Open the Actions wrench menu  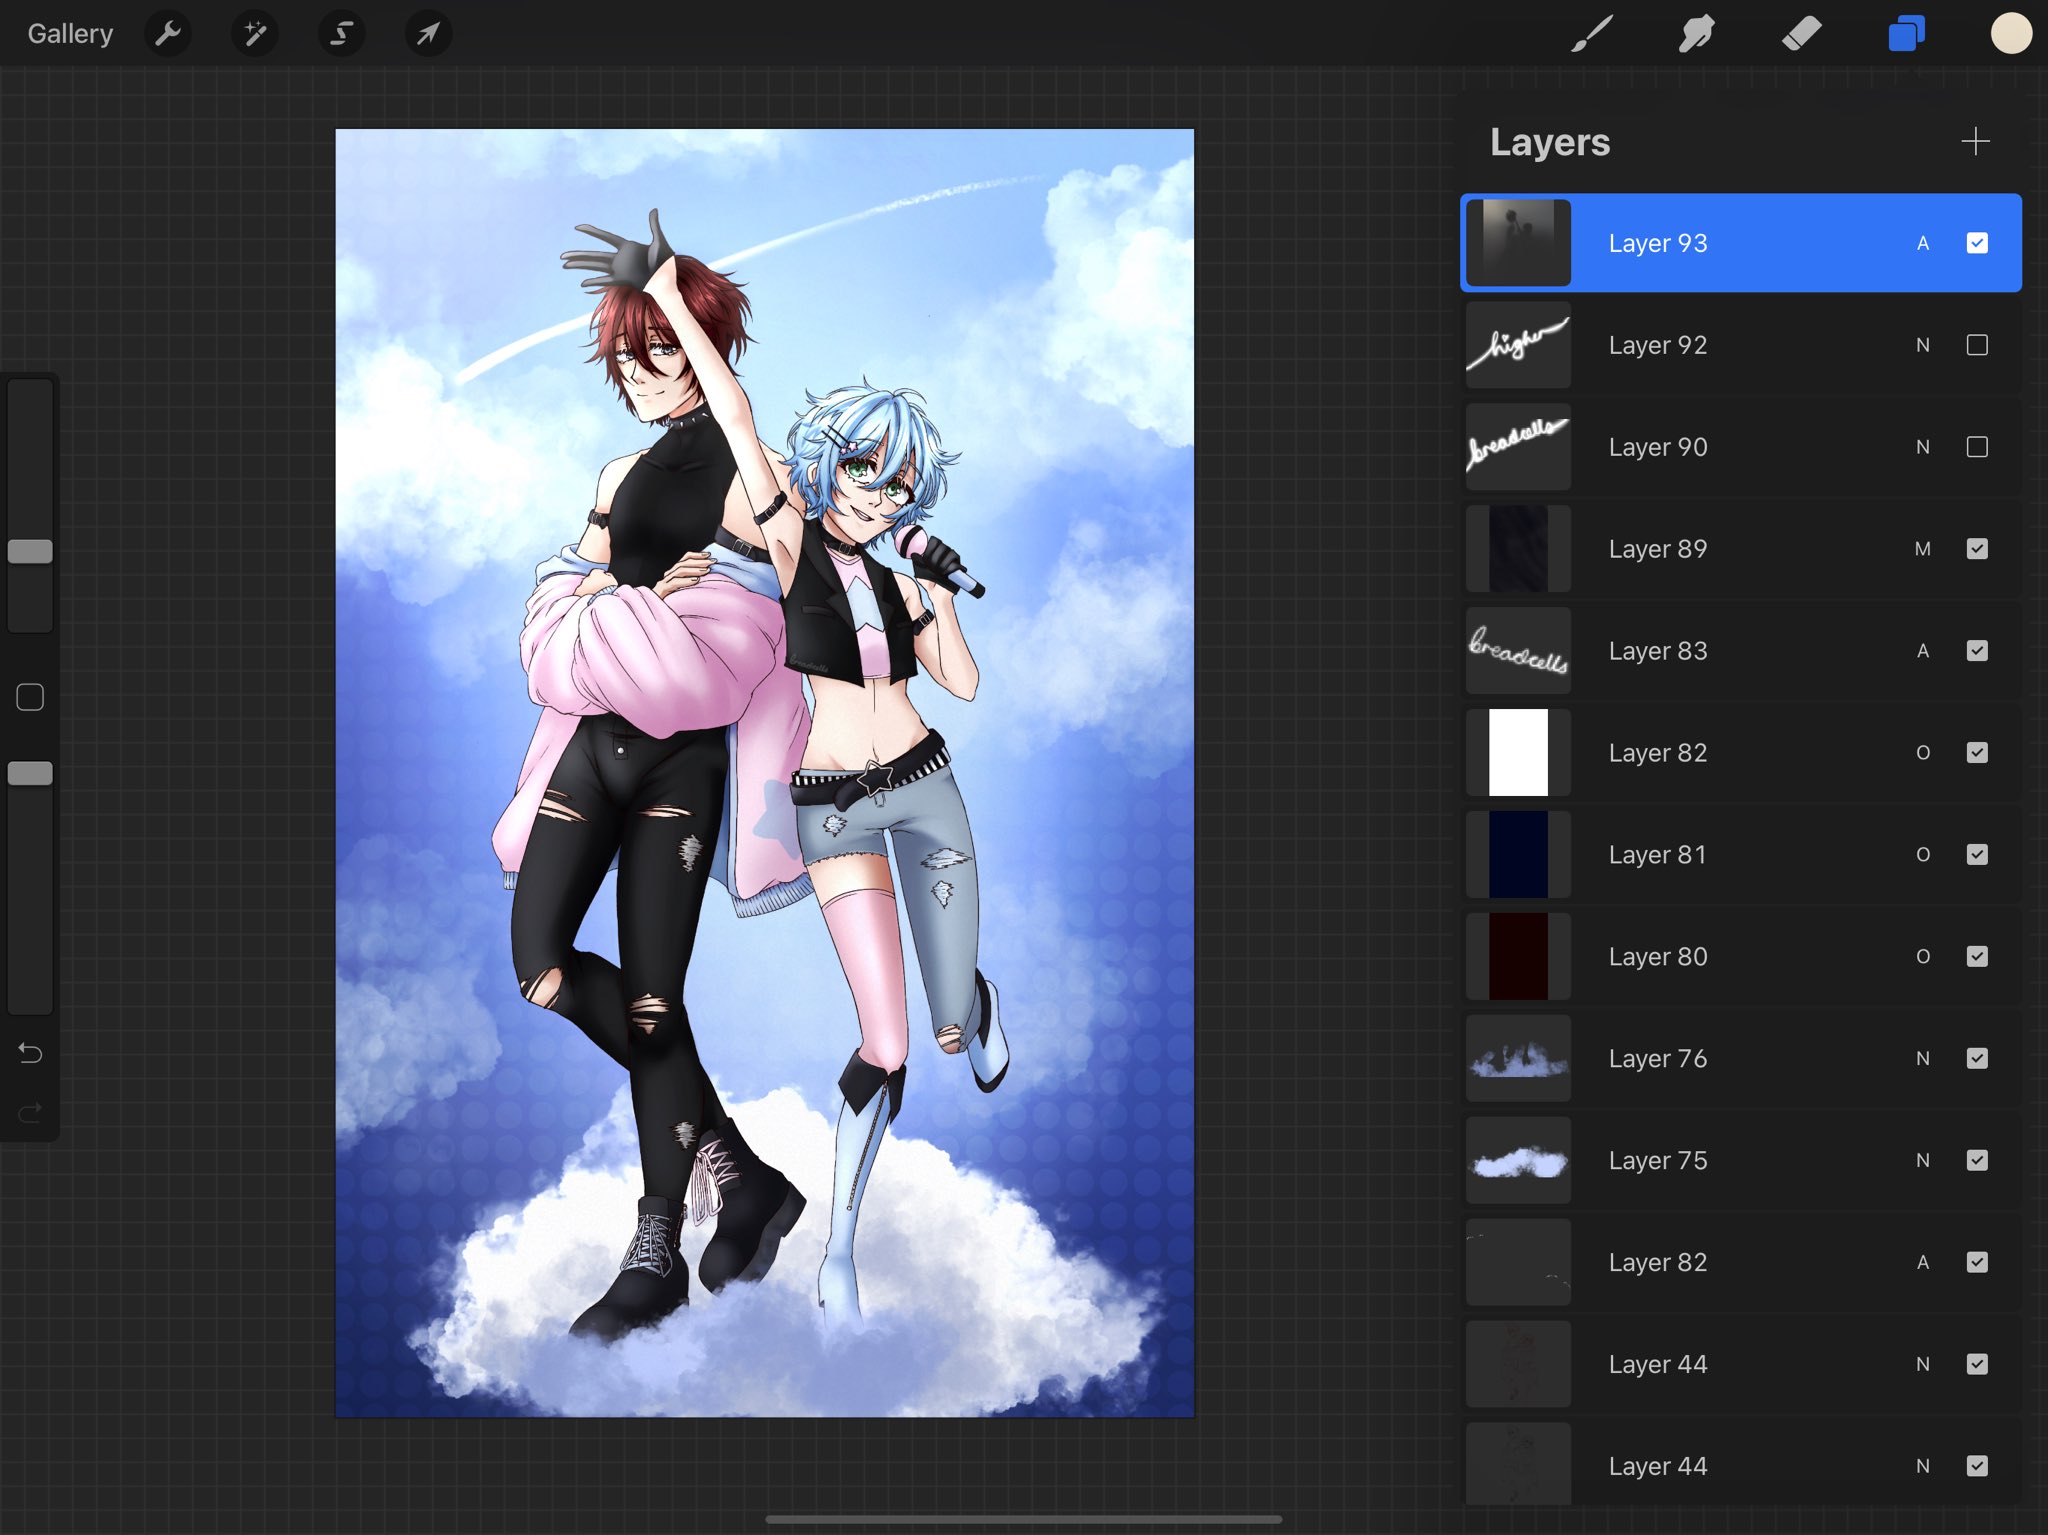[168, 34]
